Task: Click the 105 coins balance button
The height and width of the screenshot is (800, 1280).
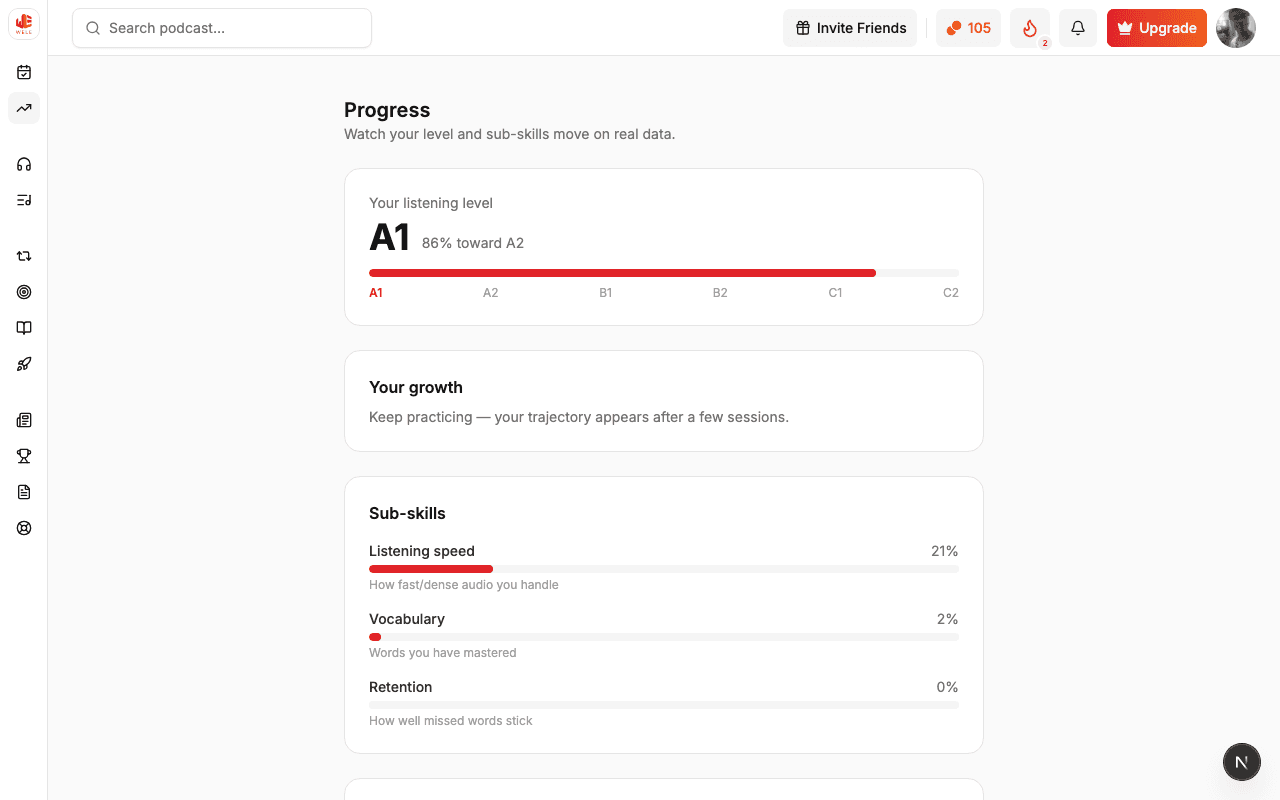Action: 968,28
